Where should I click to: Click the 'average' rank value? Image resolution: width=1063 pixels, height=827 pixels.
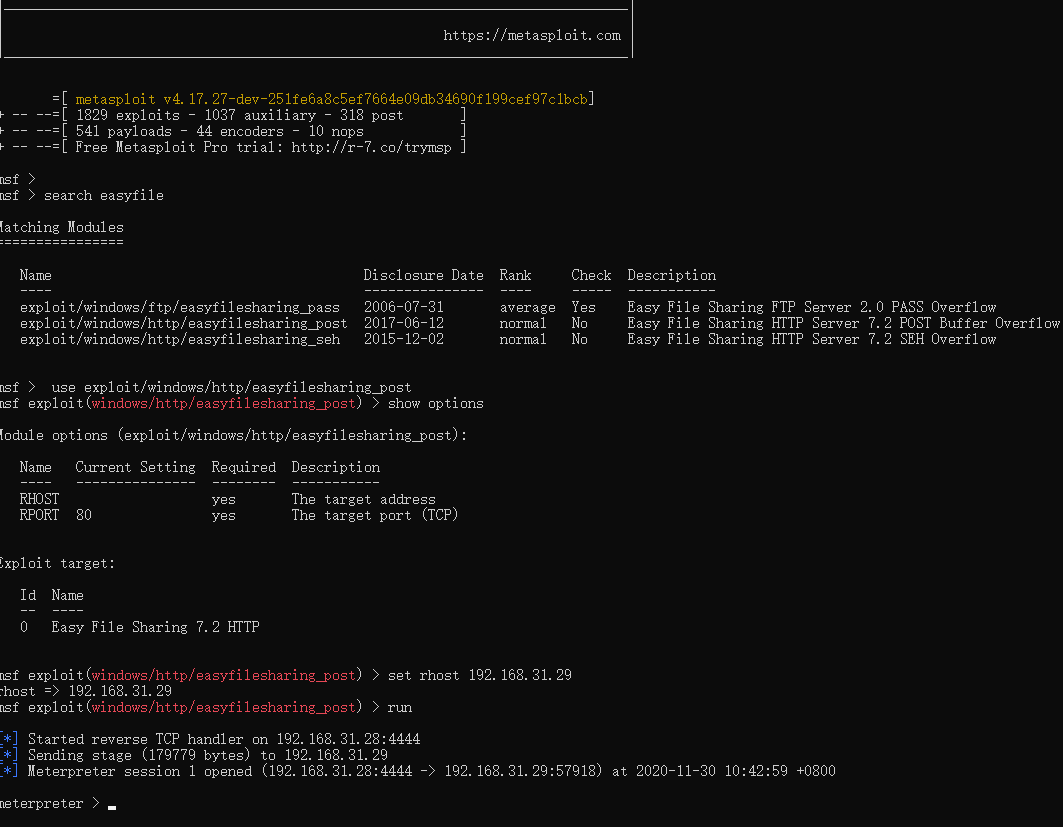click(527, 307)
